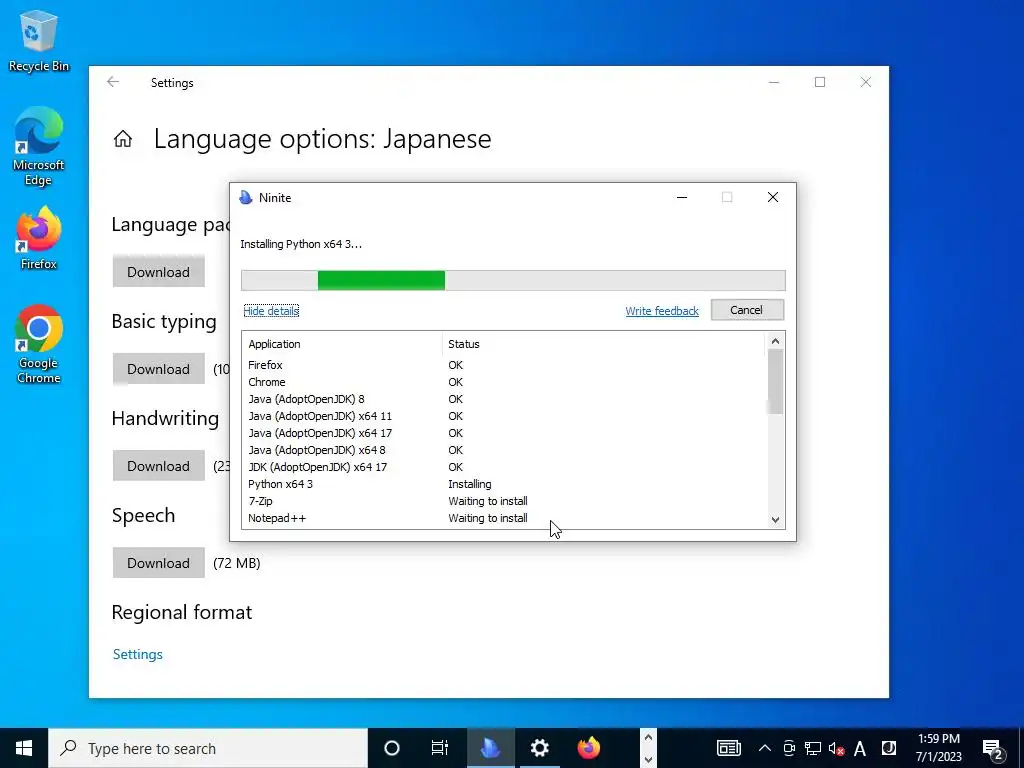Select Java (AdoptOpenJDK) x64 11 row
Viewport: 1024px width, 768px height.
click(x=504, y=416)
